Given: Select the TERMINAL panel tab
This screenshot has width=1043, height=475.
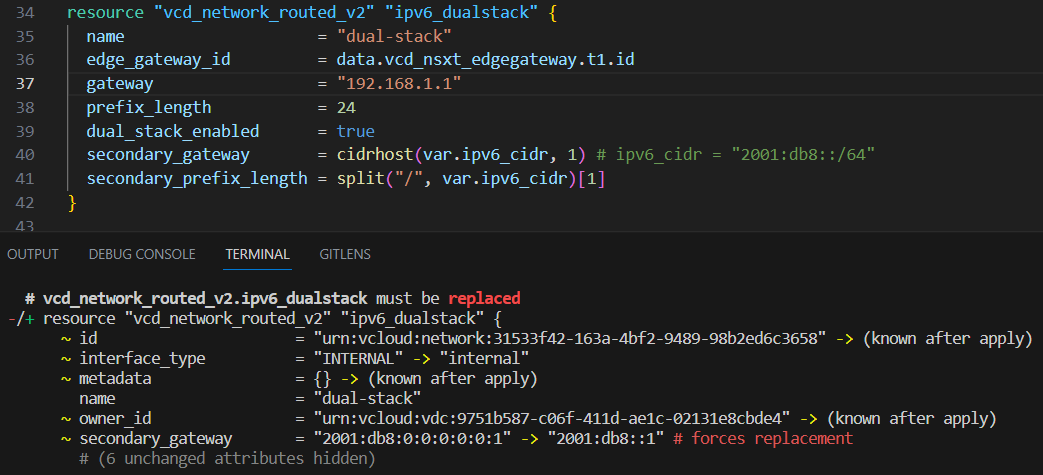Looking at the screenshot, I should 257,255.
